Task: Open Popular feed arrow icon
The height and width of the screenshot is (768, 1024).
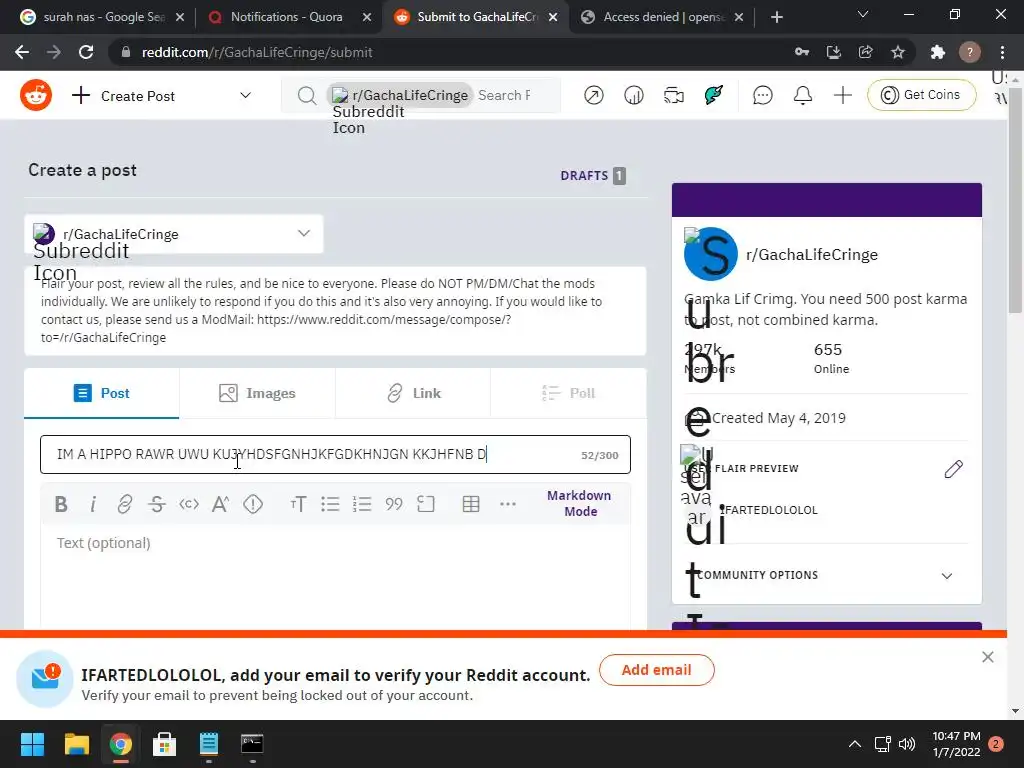Action: pyautogui.click(x=594, y=95)
